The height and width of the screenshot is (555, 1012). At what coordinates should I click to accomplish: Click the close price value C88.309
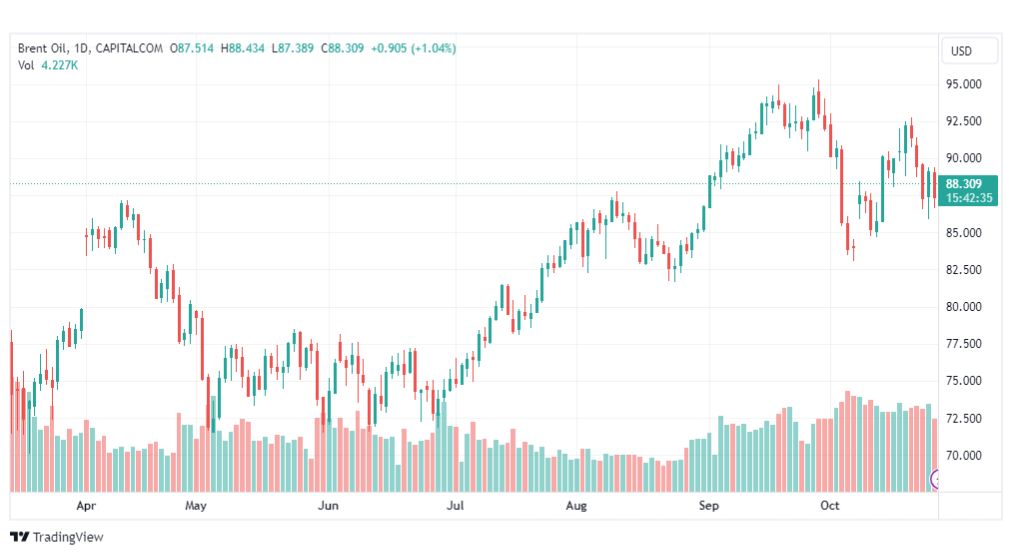click(x=341, y=48)
